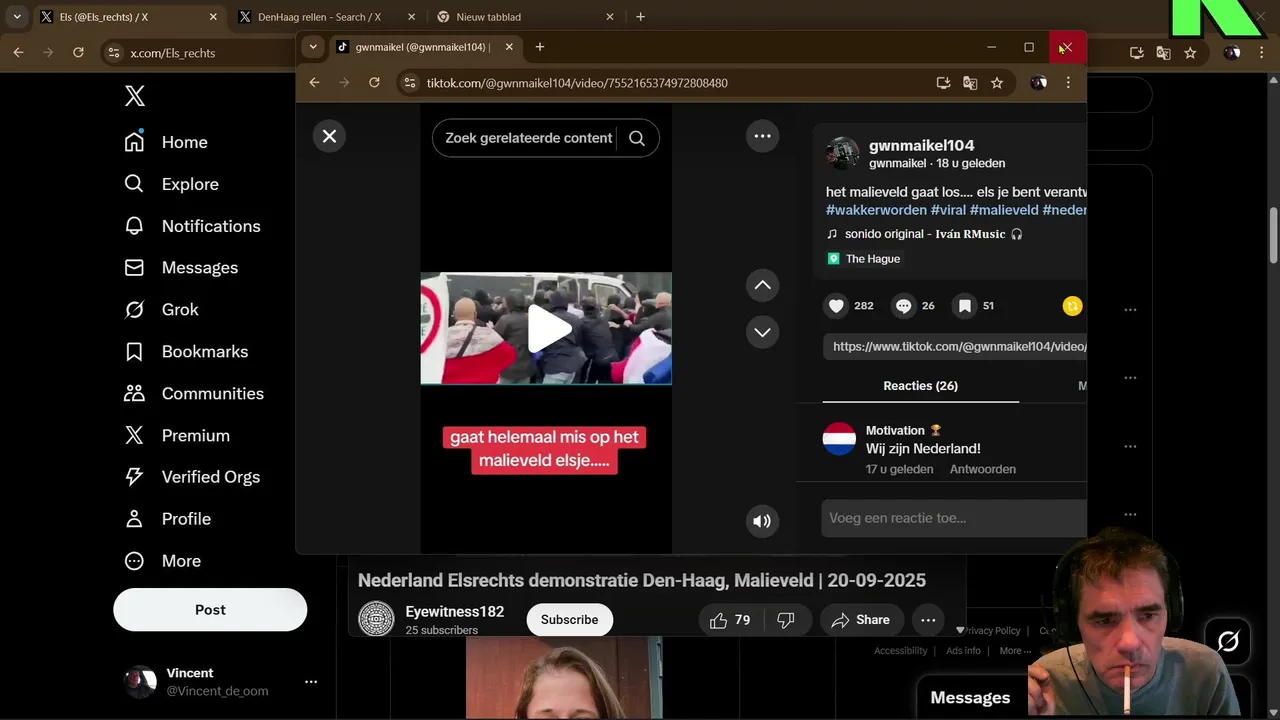The image size is (1280, 720).
Task: Like the YouTube video with 79 likes
Action: [x=730, y=620]
